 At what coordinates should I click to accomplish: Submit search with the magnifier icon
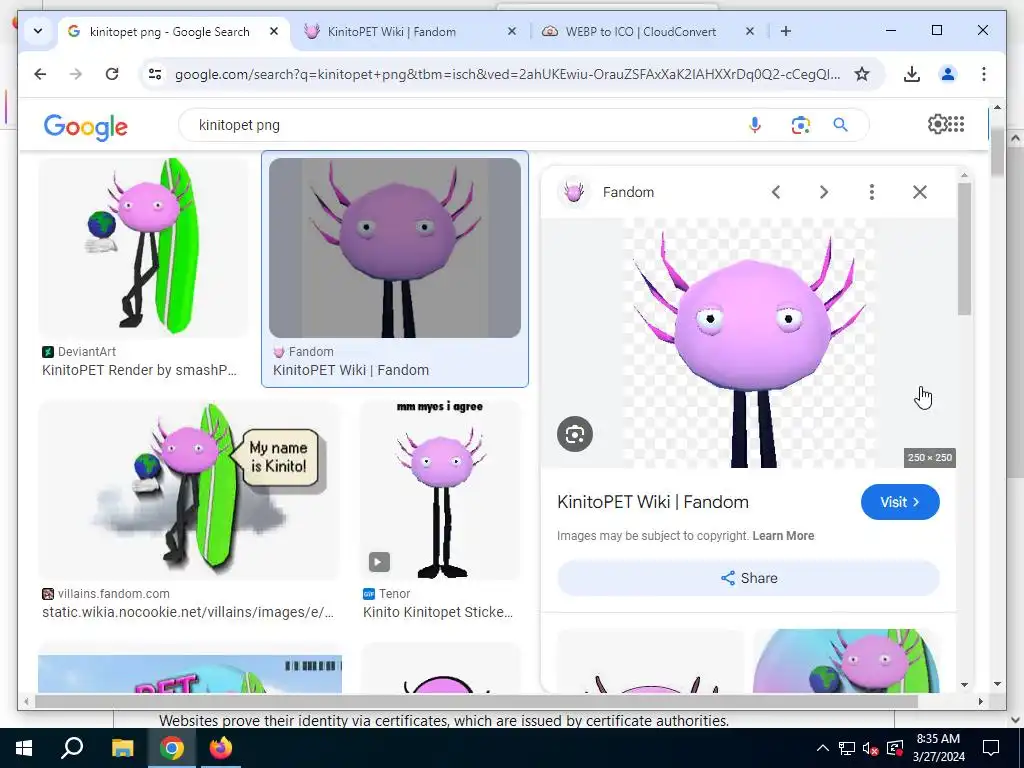pyautogui.click(x=840, y=125)
